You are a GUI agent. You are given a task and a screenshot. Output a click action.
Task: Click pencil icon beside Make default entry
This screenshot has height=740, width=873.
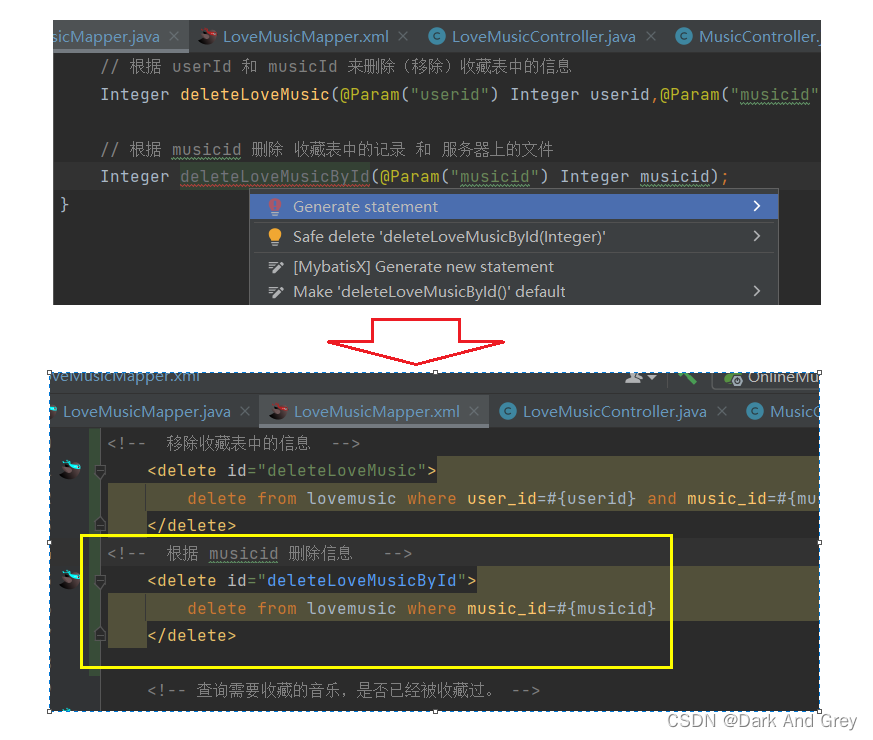276,292
